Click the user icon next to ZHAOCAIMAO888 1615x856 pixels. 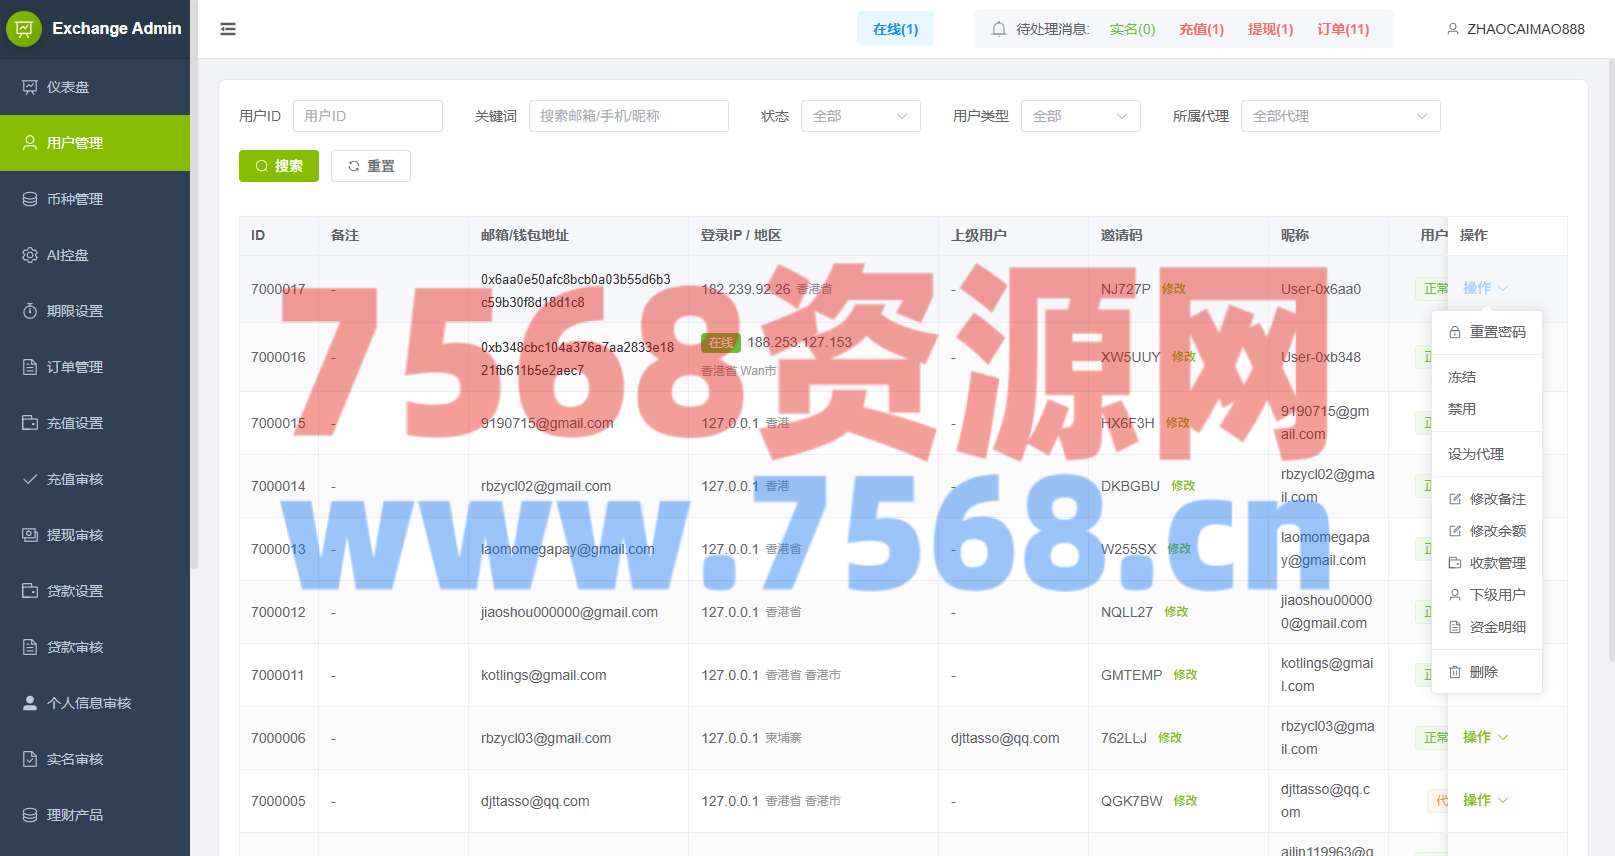click(x=1452, y=29)
